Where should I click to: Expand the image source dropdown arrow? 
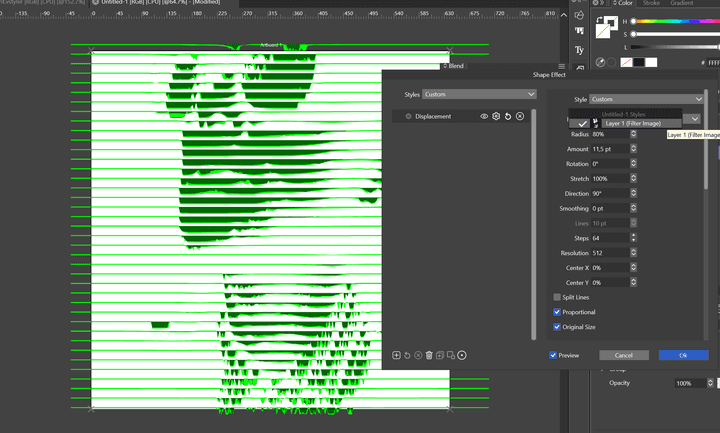coord(694,119)
